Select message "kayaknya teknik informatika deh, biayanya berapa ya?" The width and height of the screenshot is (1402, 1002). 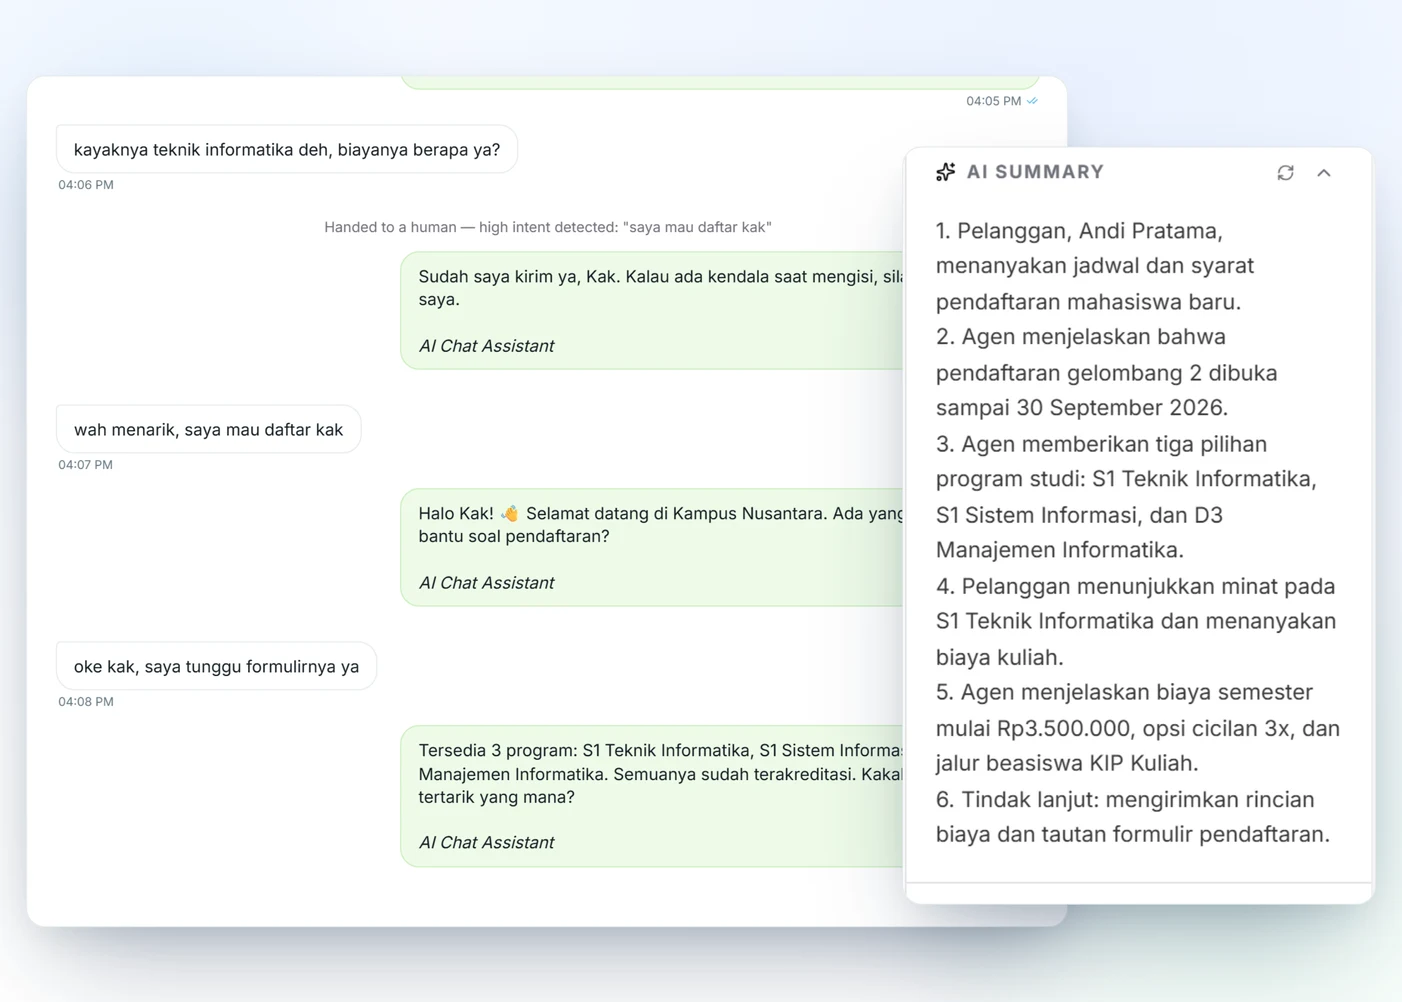[287, 149]
